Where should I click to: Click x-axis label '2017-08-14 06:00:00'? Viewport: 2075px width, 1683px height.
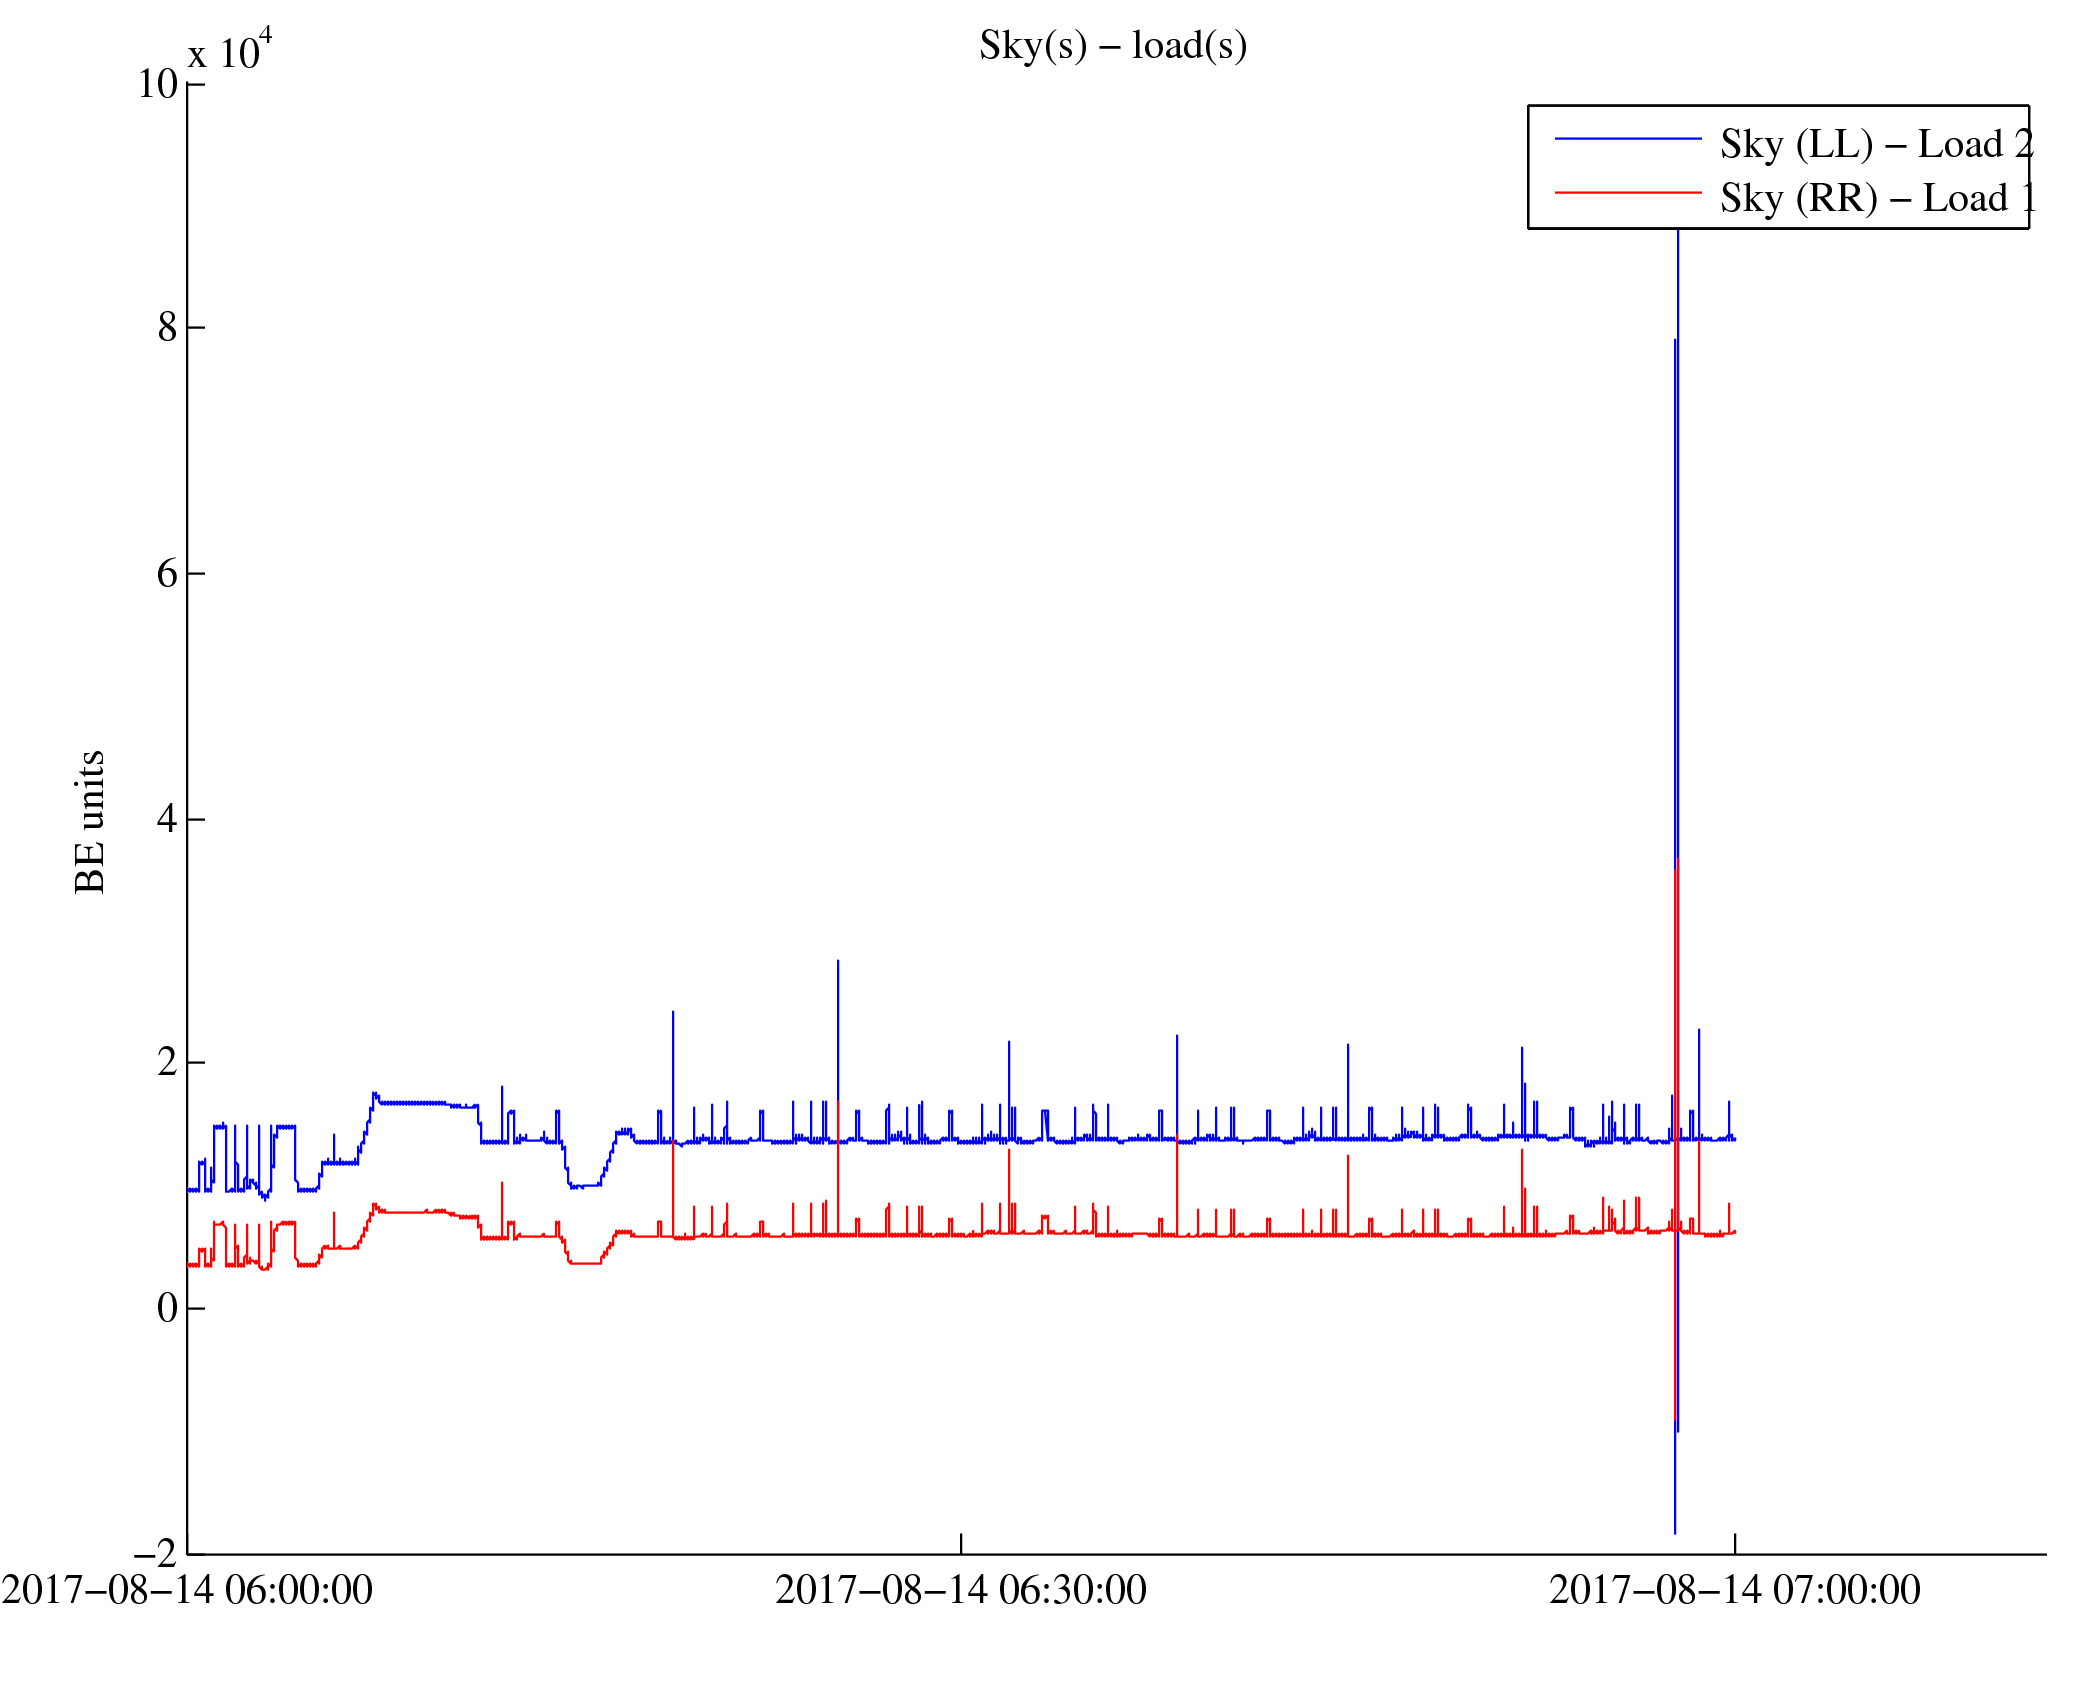[x=187, y=1590]
